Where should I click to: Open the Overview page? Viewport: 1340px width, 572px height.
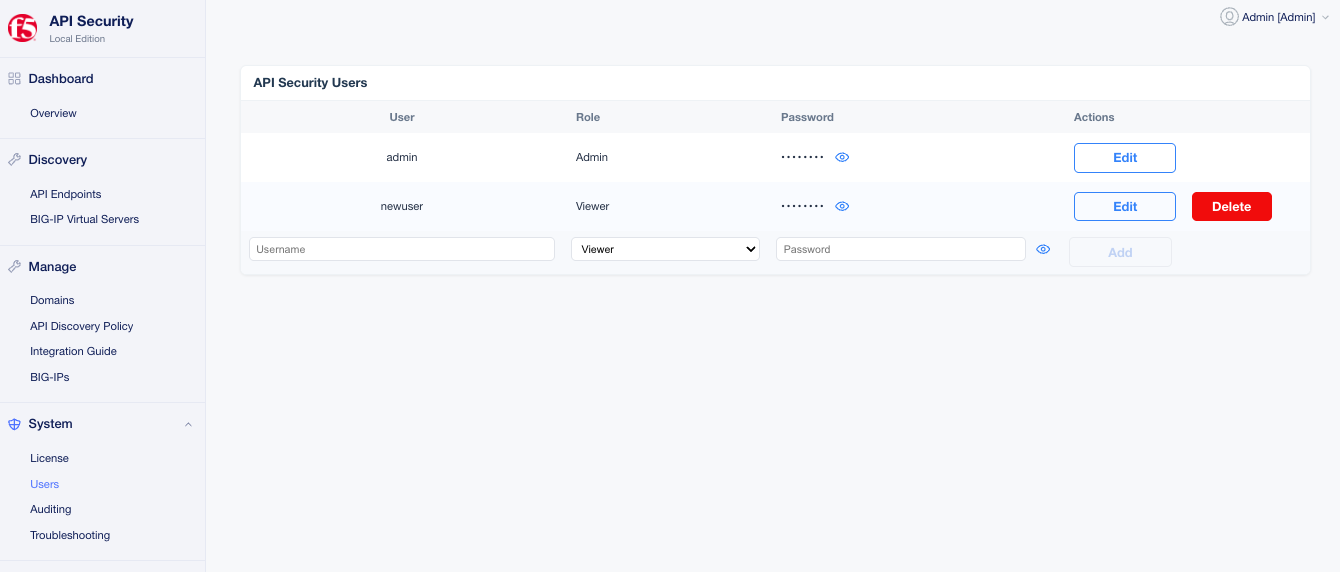(53, 114)
